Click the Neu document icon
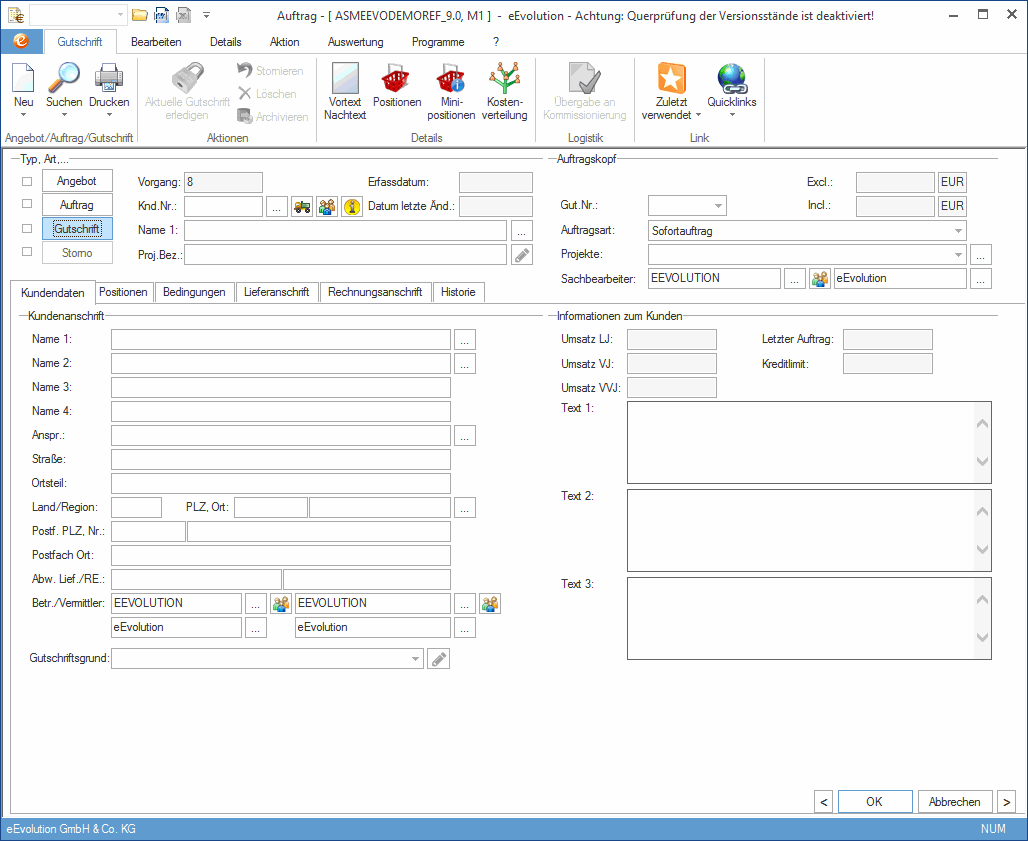Image resolution: width=1028 pixels, height=841 pixels. (24, 78)
